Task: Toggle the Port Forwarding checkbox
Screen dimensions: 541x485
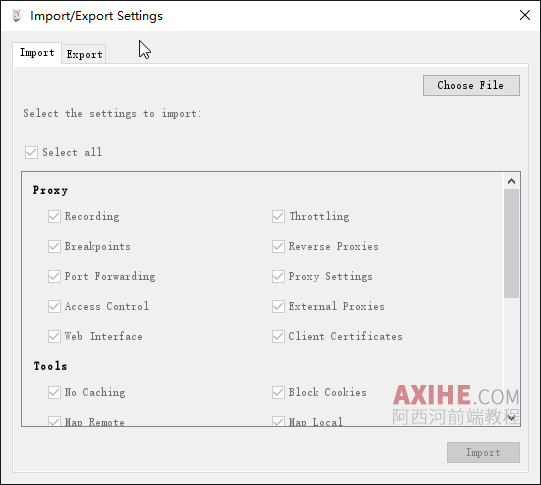Action: point(54,276)
